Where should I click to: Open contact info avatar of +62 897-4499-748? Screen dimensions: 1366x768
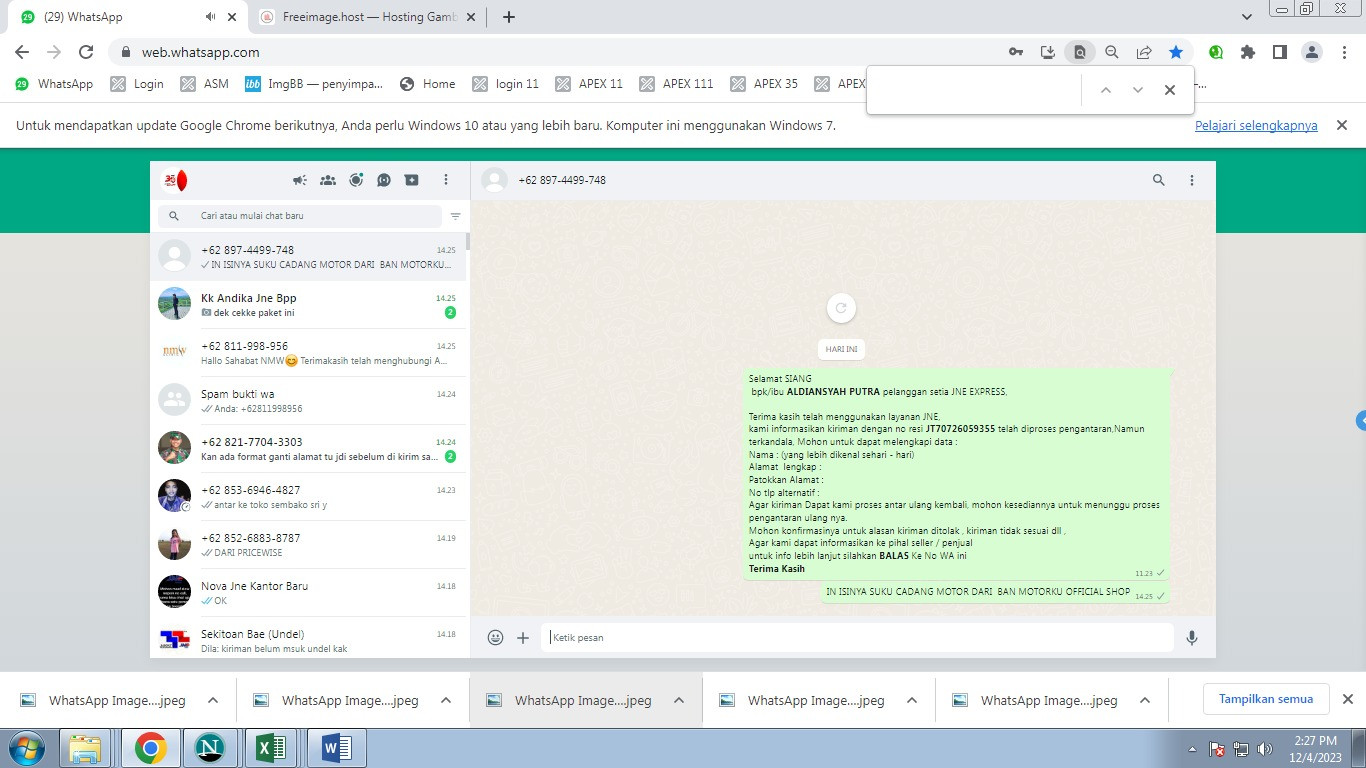494,180
